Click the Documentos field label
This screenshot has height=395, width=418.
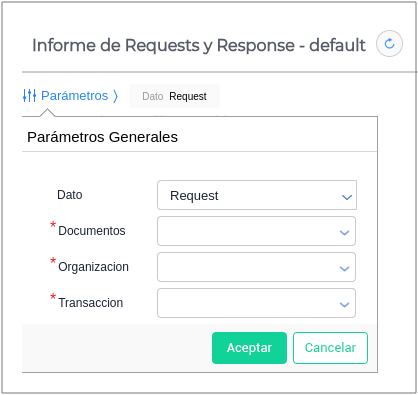click(x=92, y=231)
